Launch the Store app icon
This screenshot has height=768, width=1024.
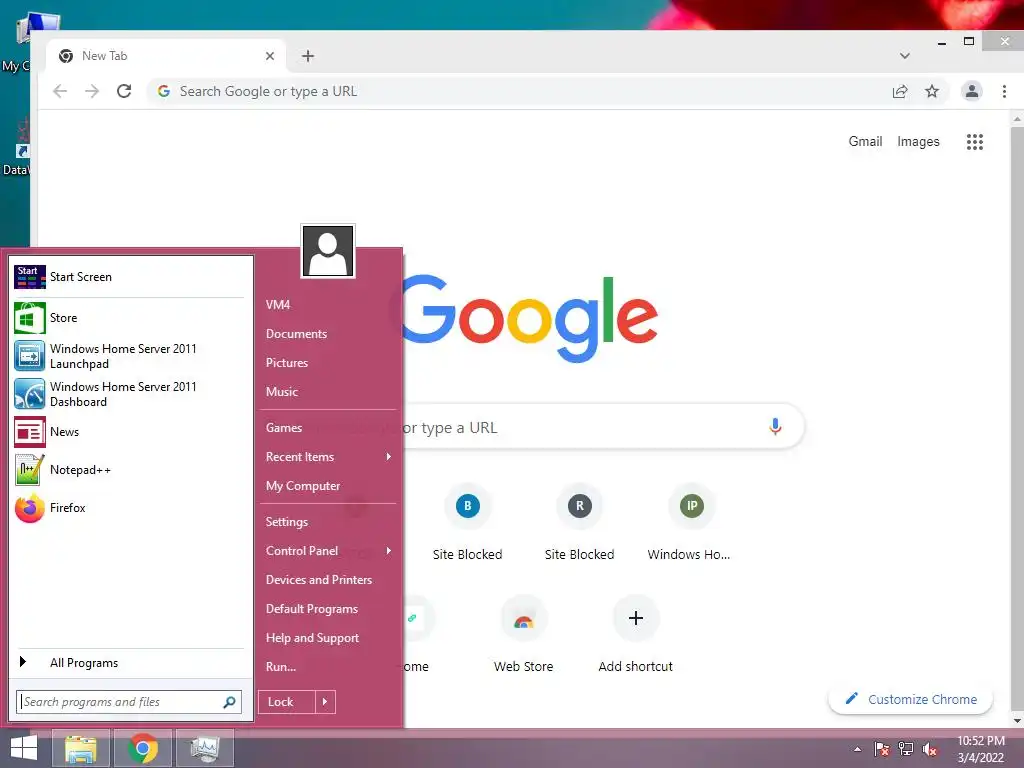(x=29, y=318)
